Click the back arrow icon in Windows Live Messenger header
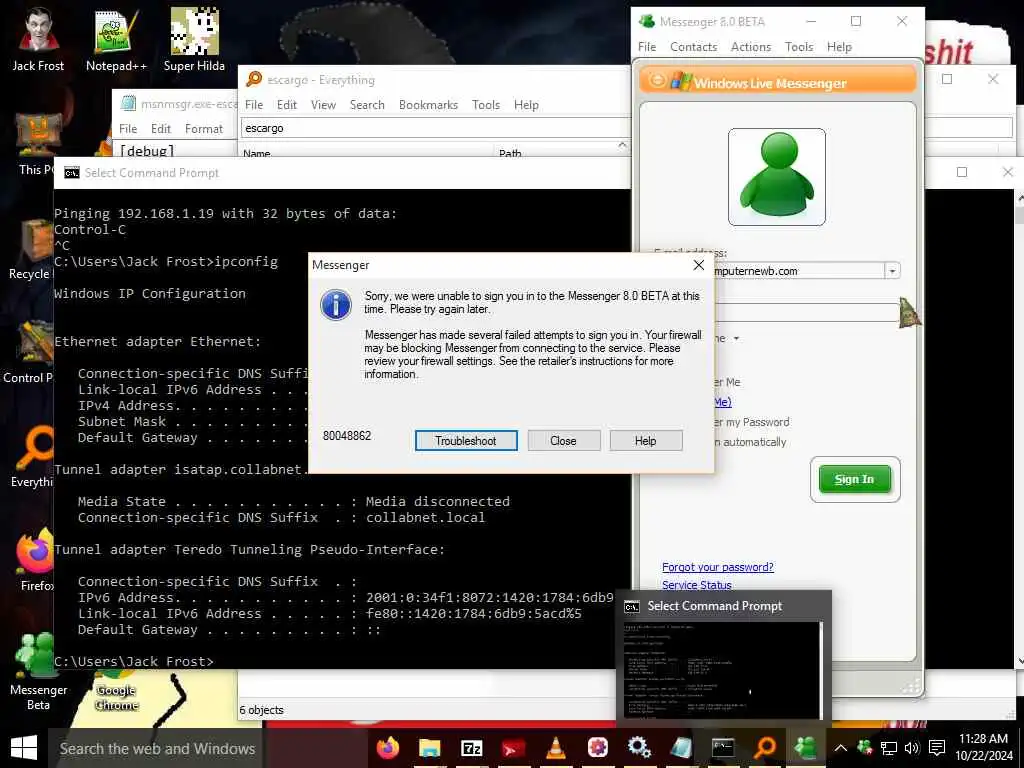Screen dimensions: 1024x768 point(657,80)
